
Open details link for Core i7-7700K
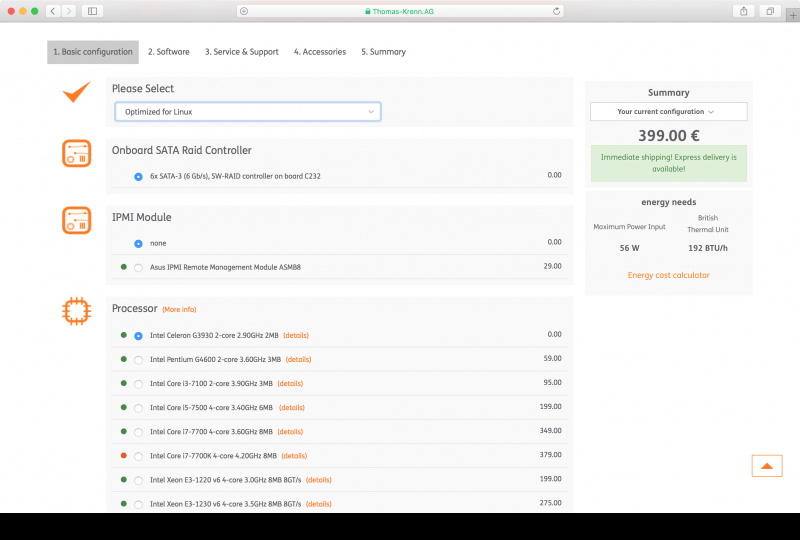[x=294, y=456]
